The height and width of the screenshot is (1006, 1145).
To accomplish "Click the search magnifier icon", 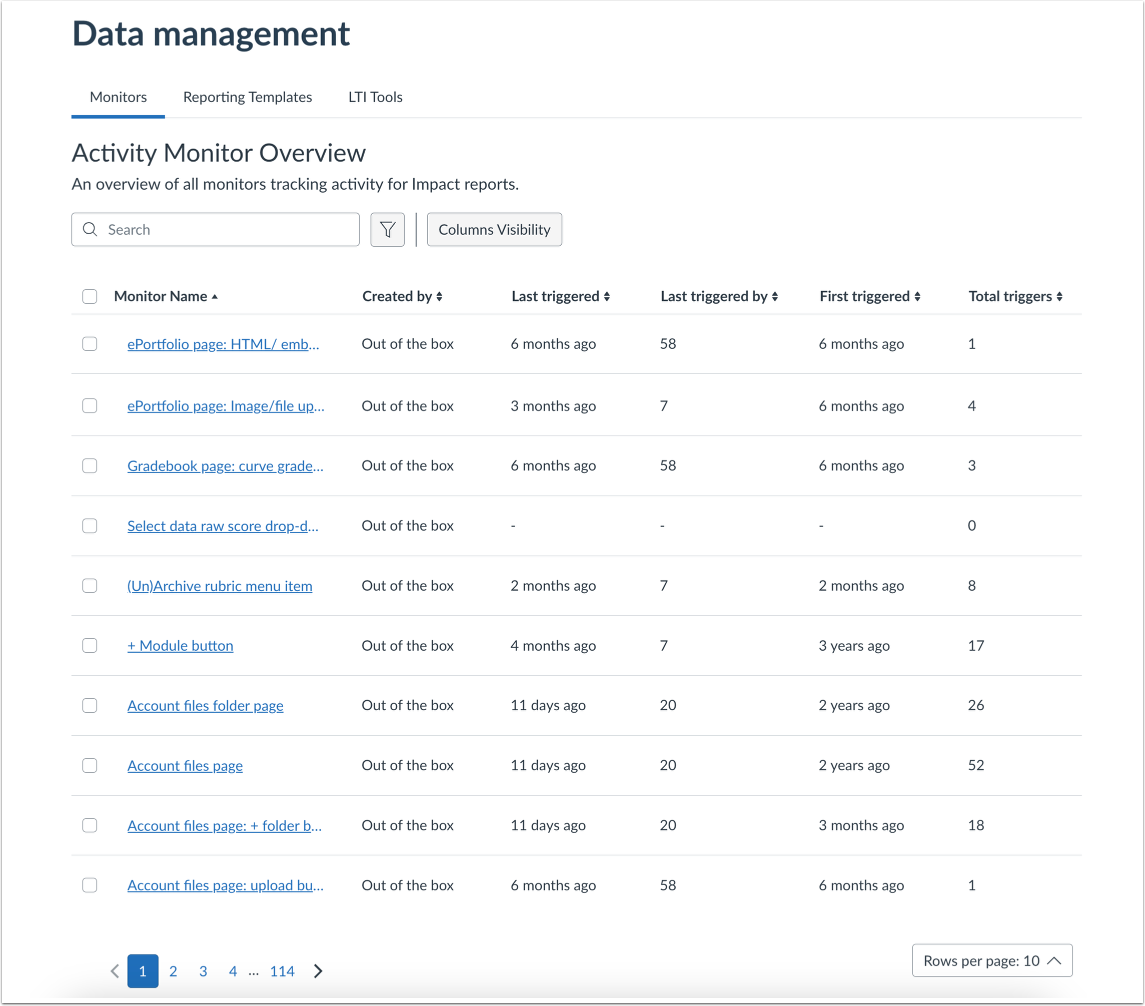I will coord(91,230).
